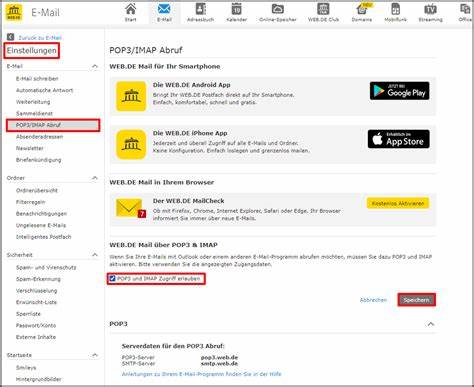Collapse the Ordner sidebar section
Image resolution: width=474 pixels, height=387 pixels.
tap(95, 178)
